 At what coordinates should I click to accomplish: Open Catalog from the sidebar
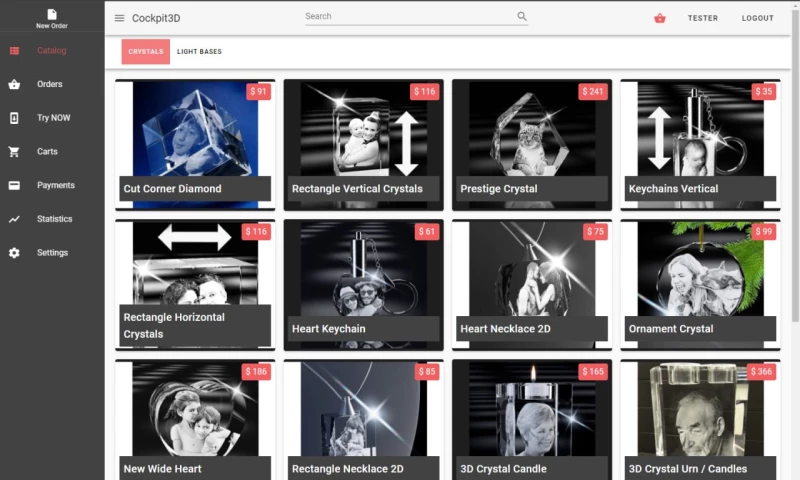52,50
